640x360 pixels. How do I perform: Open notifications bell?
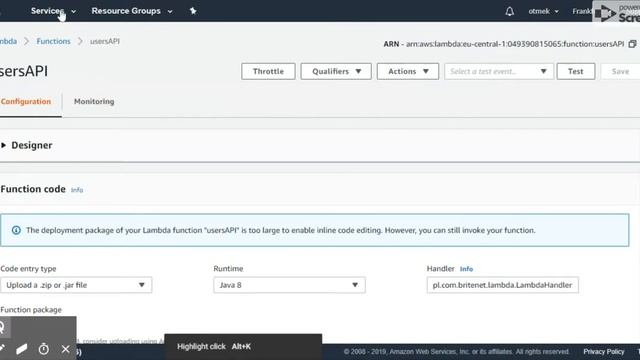509,11
